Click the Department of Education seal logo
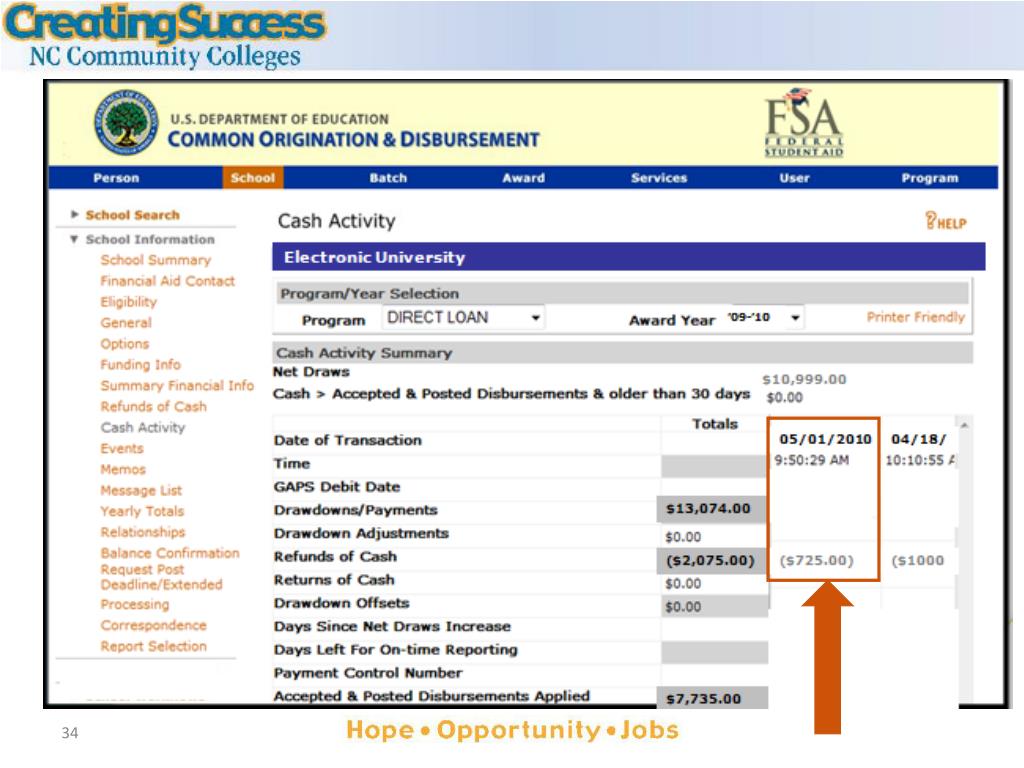Screen dimensions: 1024x768 point(126,122)
